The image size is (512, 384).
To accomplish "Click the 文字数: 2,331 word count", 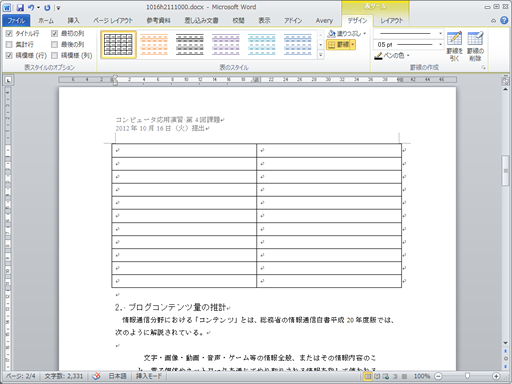I will click(x=64, y=376).
